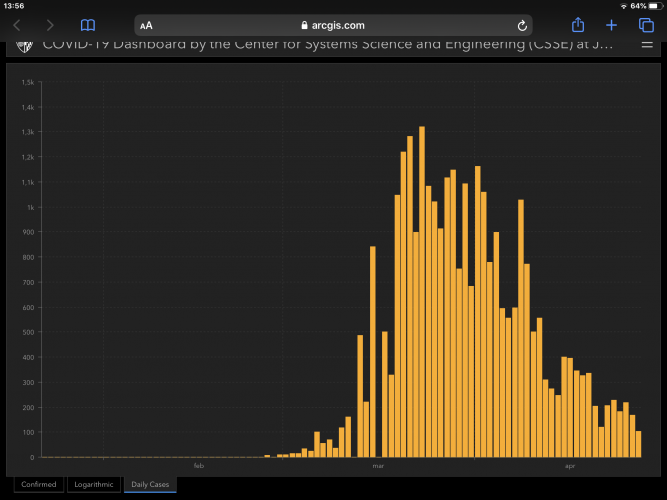Add a new tab with plus icon

point(611,25)
